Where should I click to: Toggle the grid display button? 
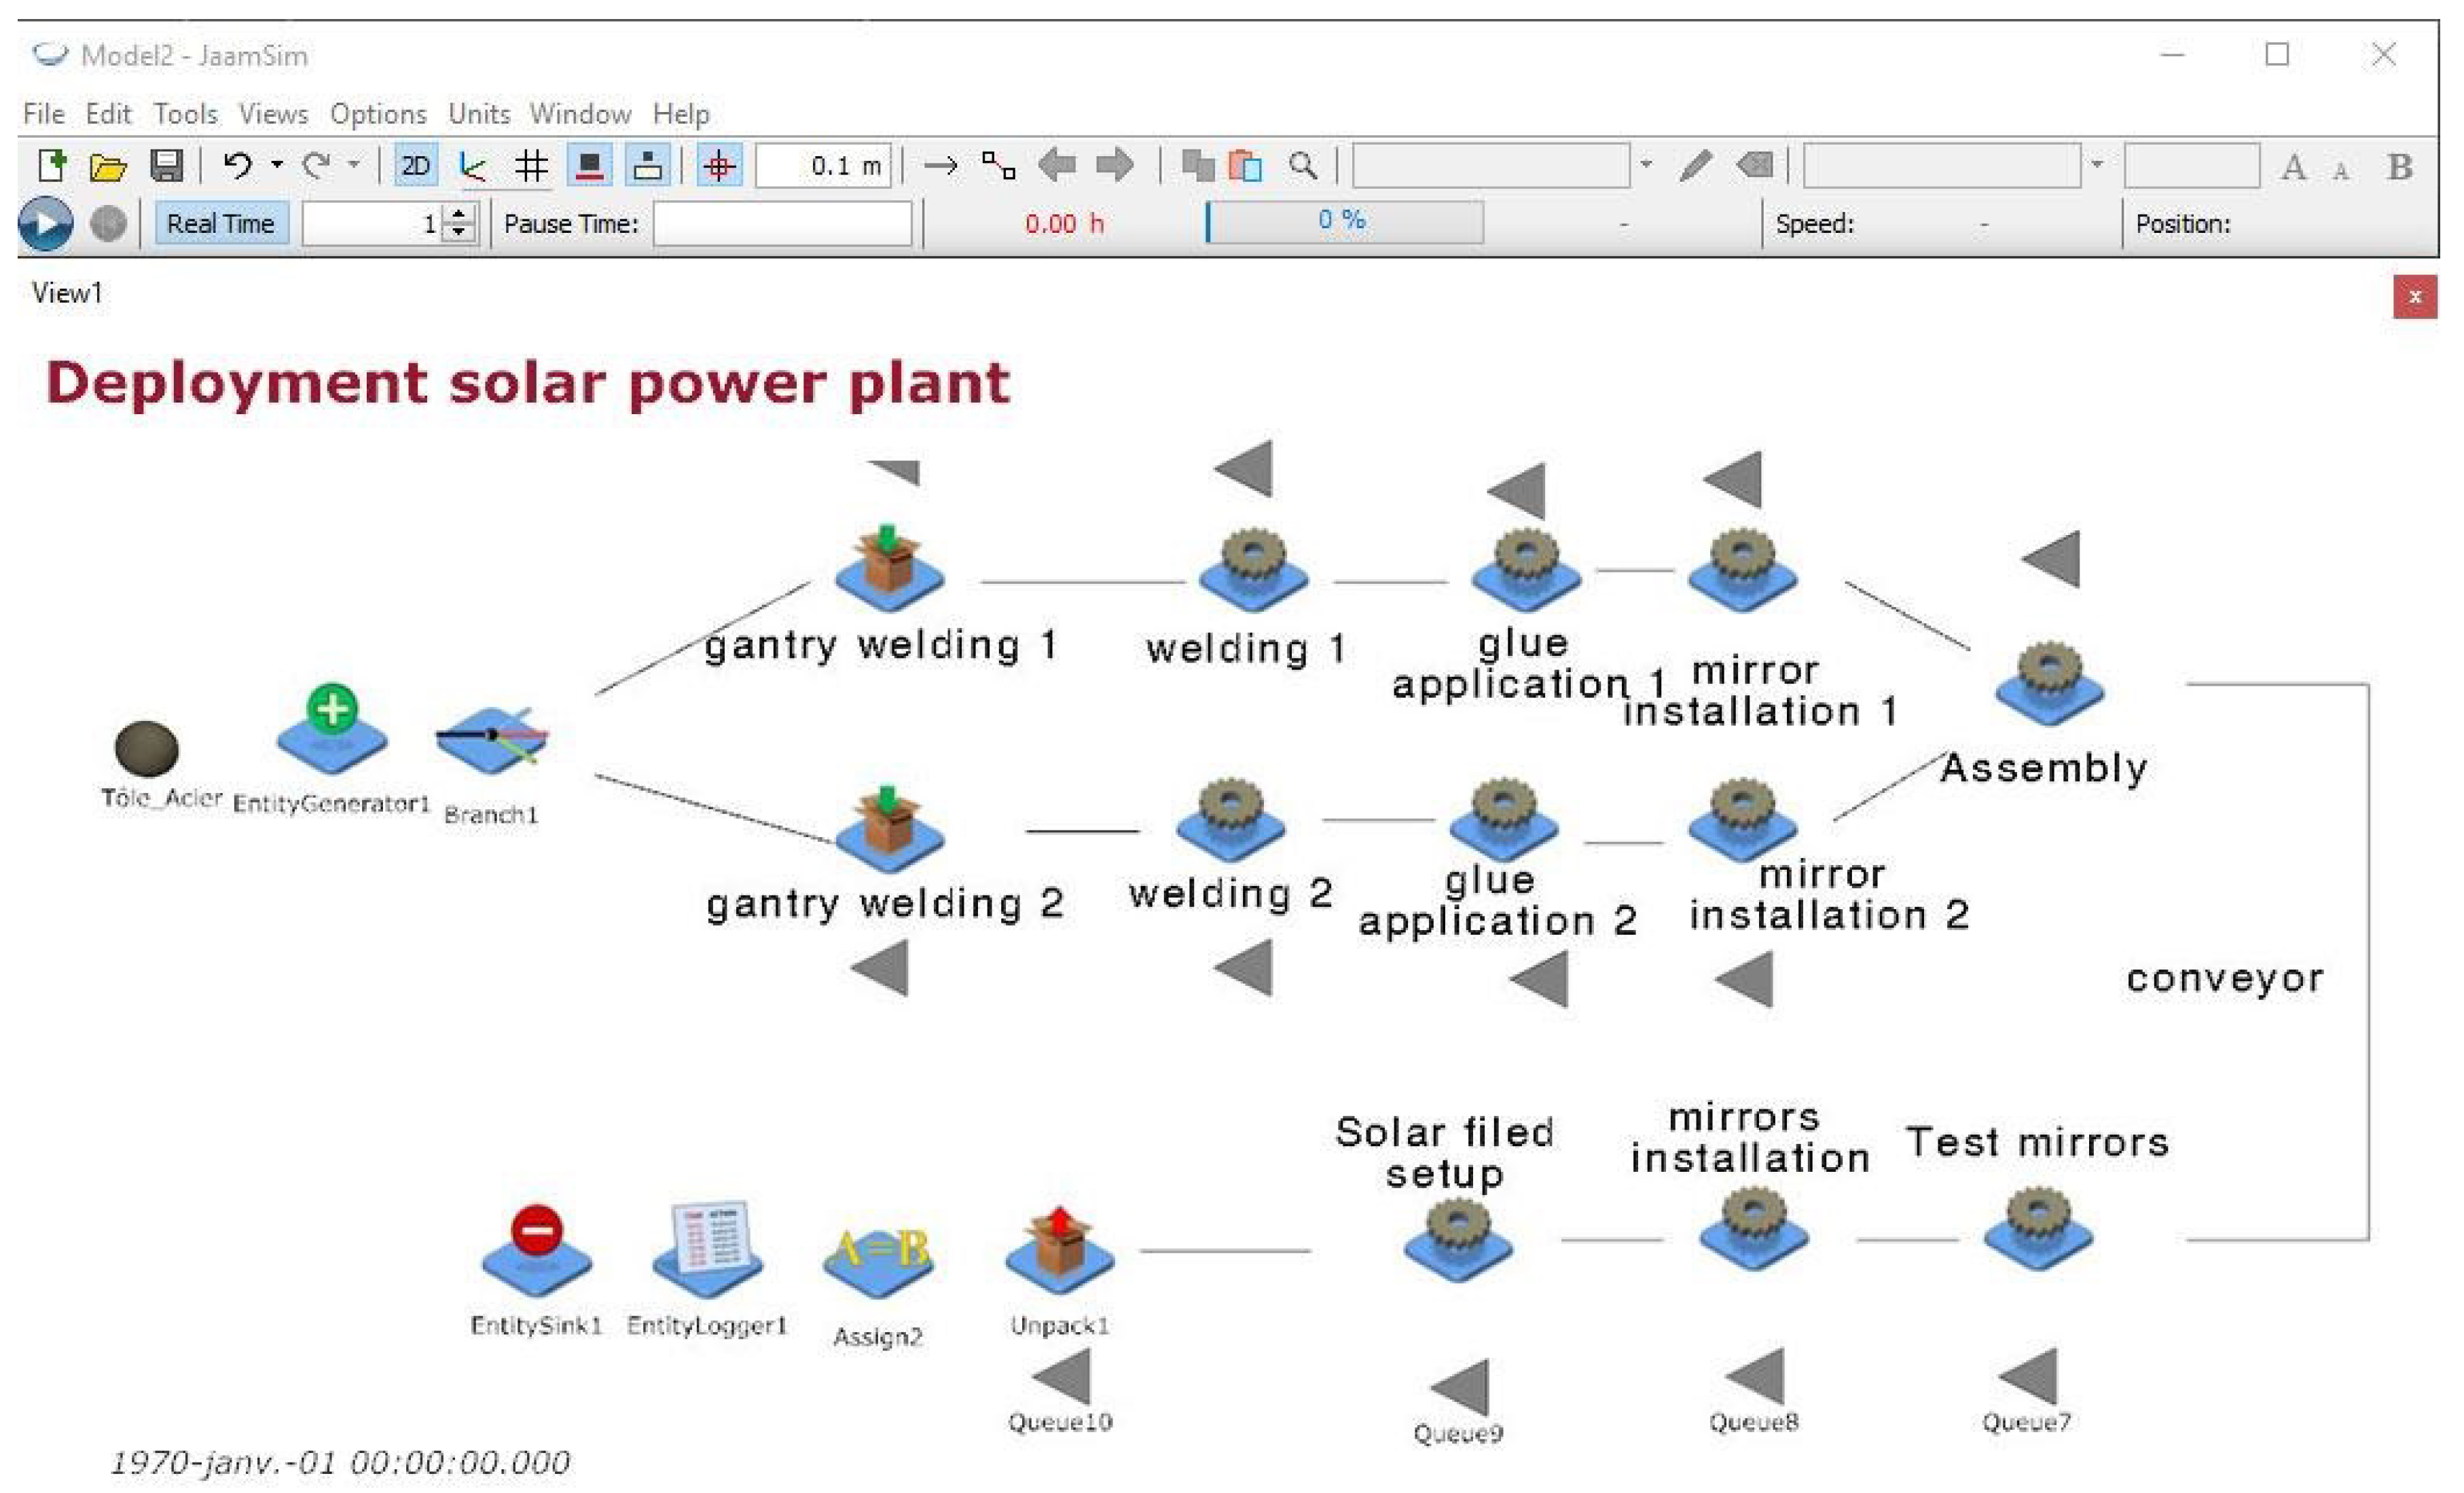coord(532,166)
